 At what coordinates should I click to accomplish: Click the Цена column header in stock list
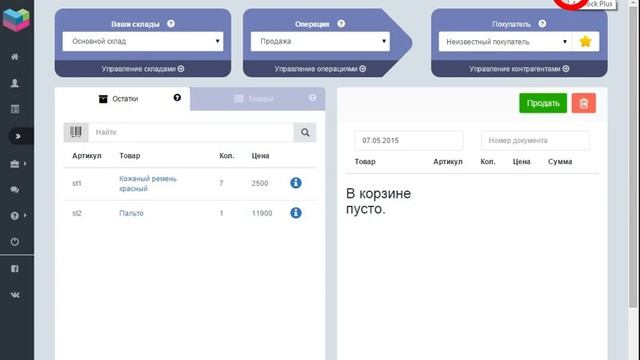[260, 156]
